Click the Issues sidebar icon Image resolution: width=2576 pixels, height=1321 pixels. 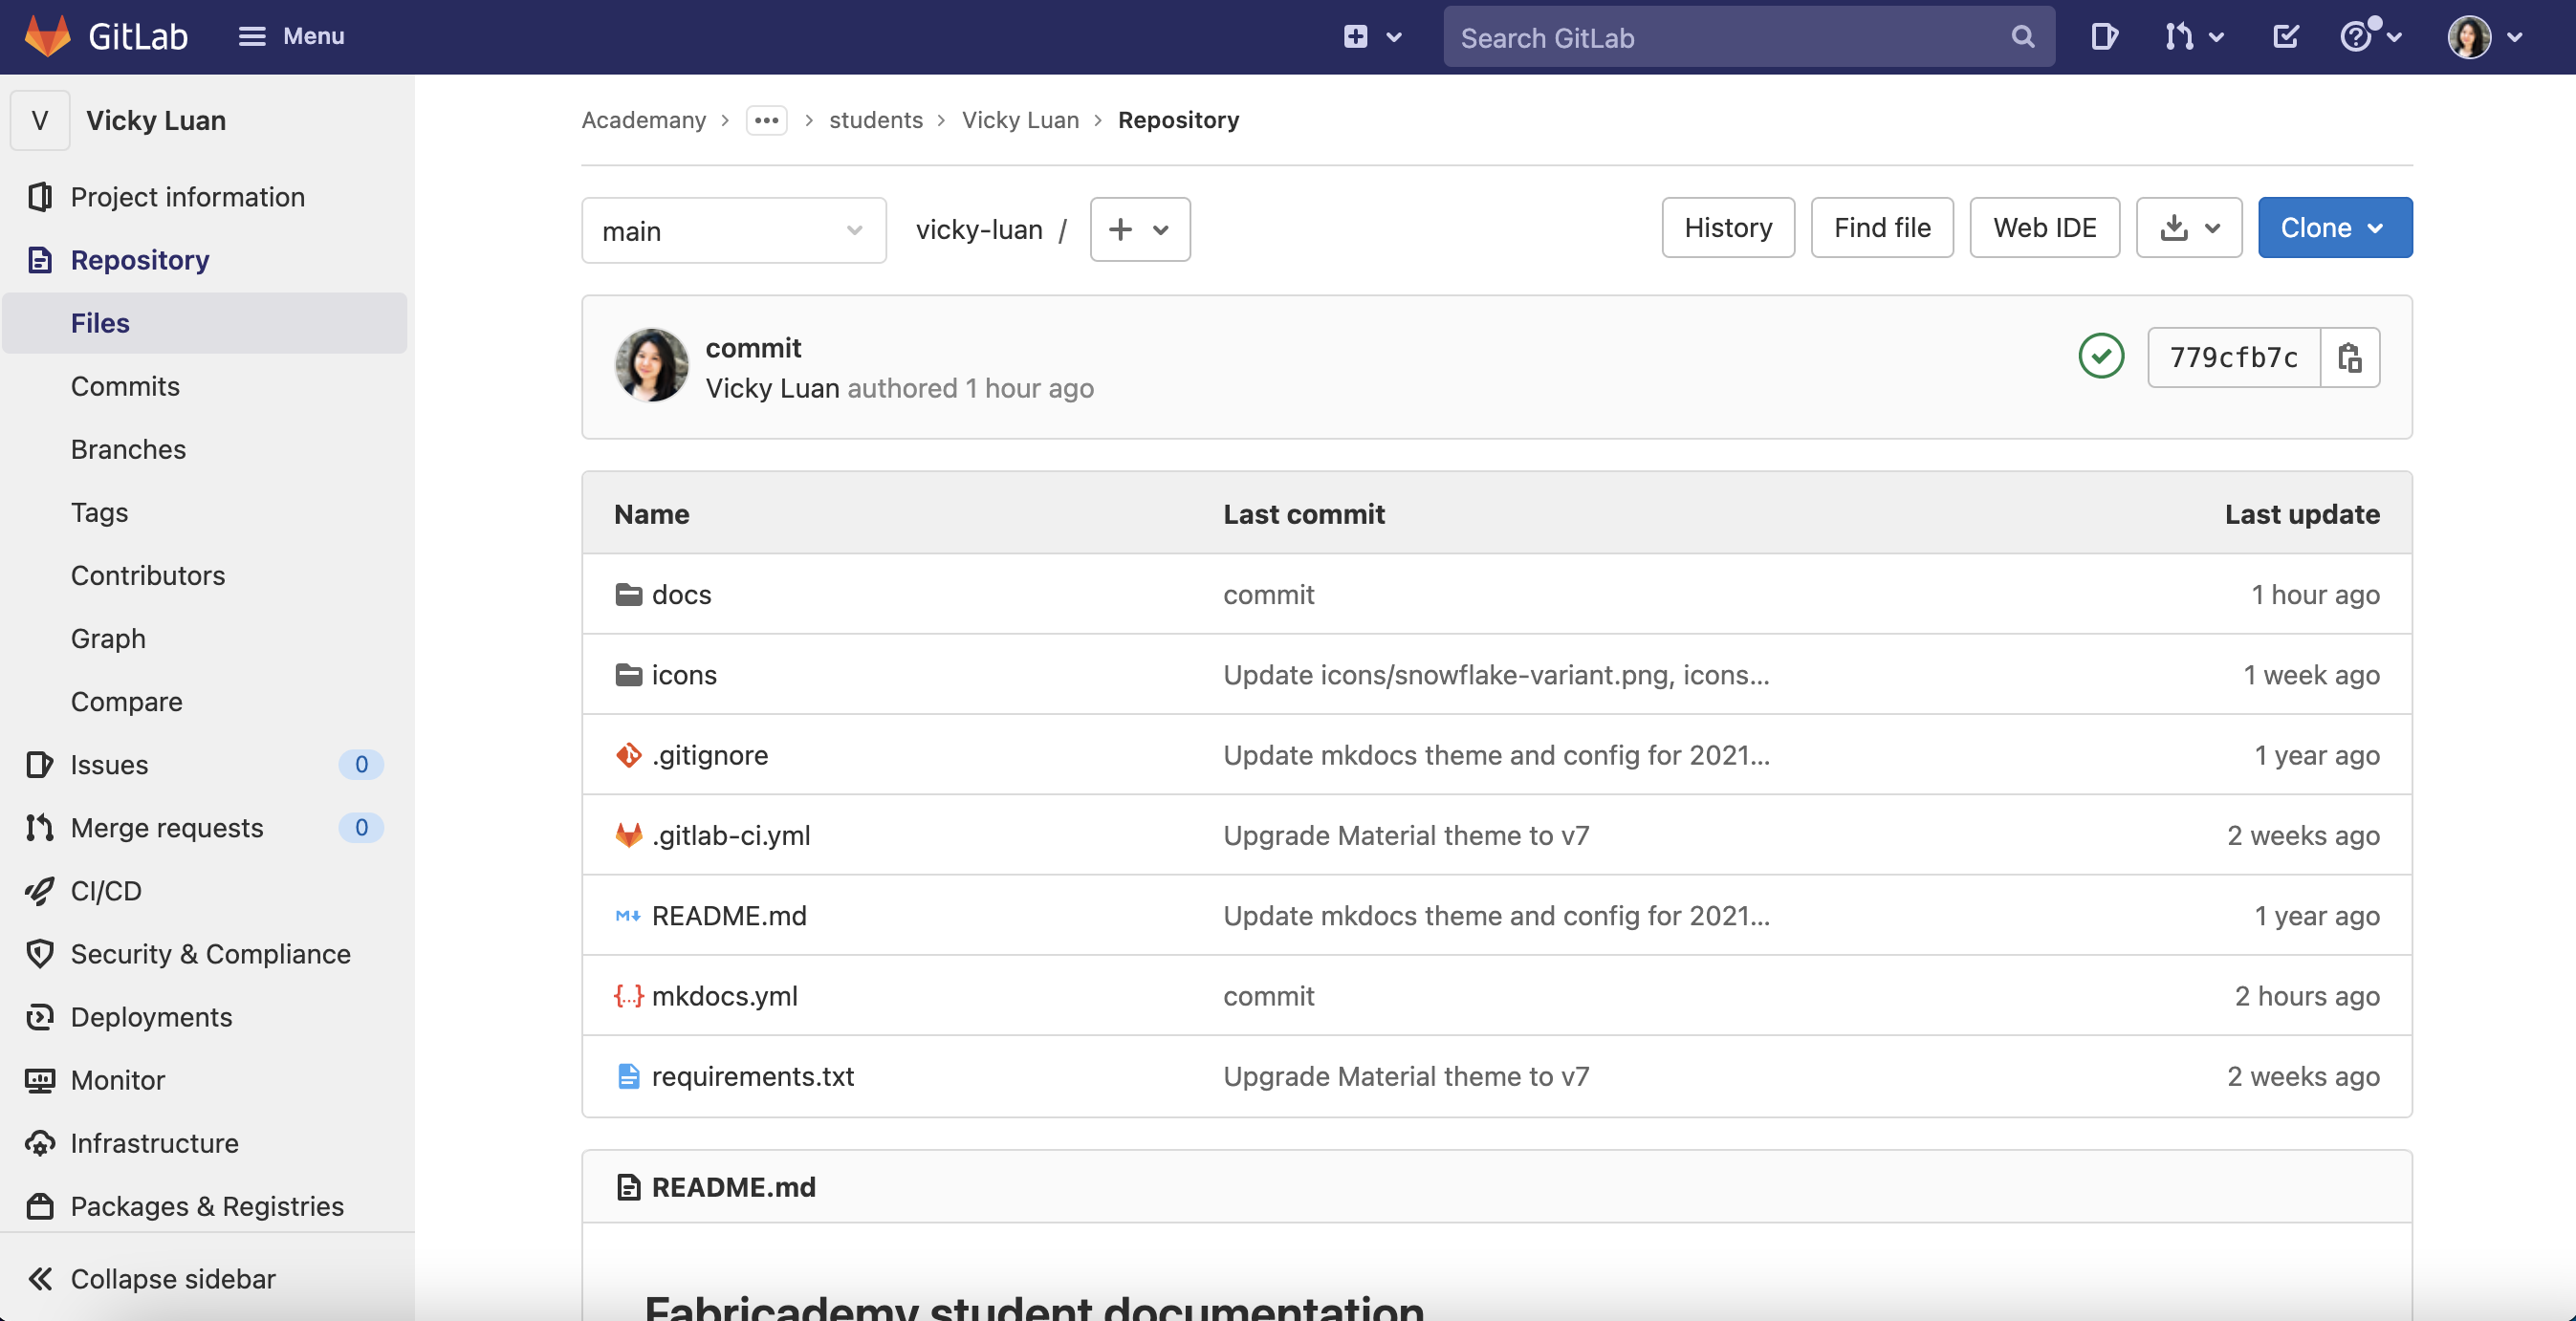pos(40,764)
